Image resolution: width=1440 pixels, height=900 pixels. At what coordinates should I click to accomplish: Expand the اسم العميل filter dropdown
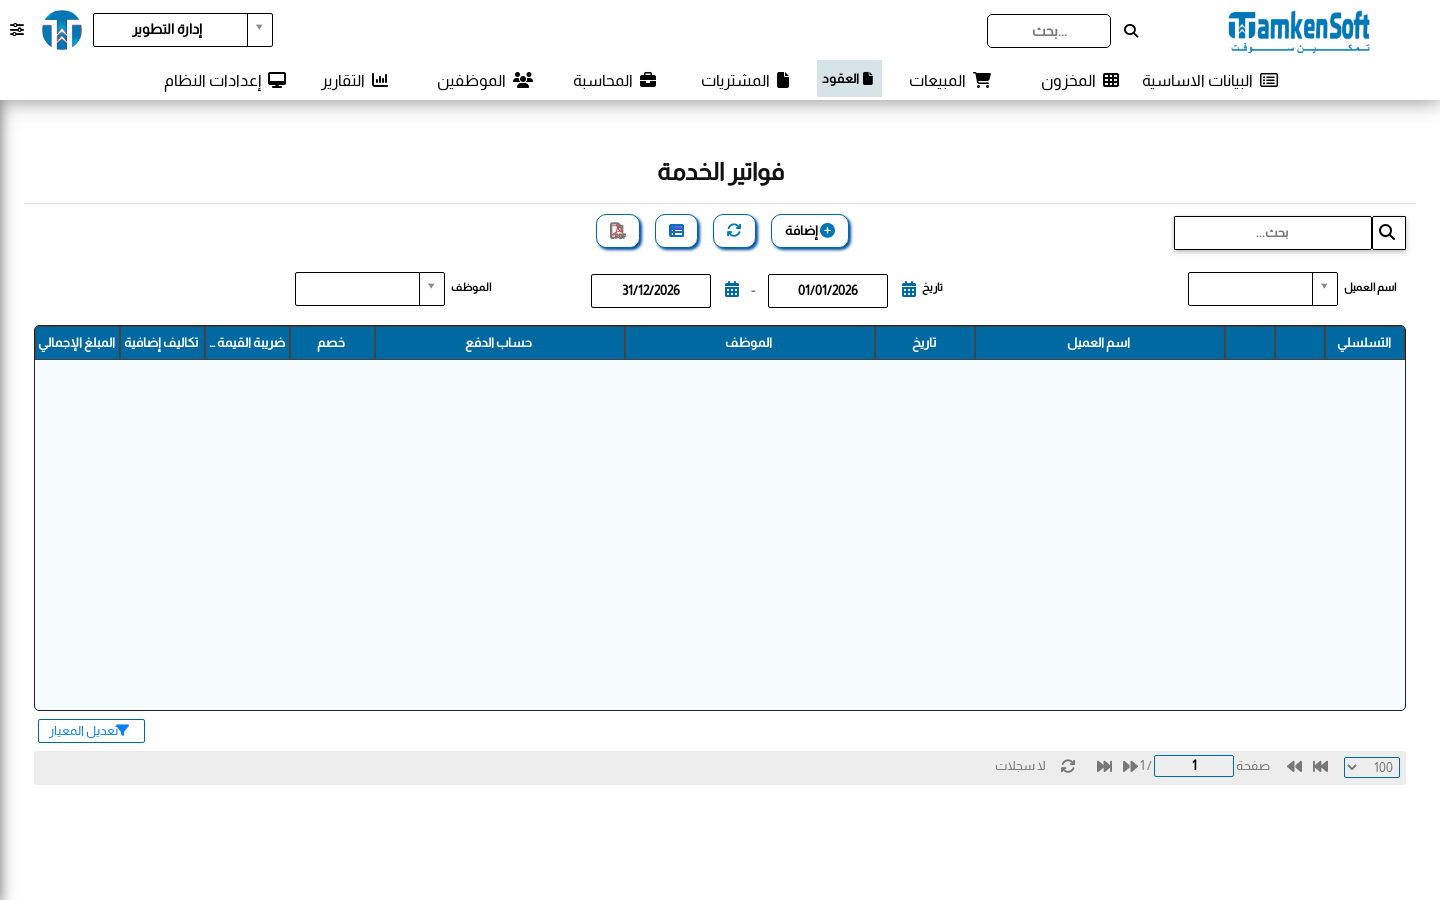pos(1324,288)
